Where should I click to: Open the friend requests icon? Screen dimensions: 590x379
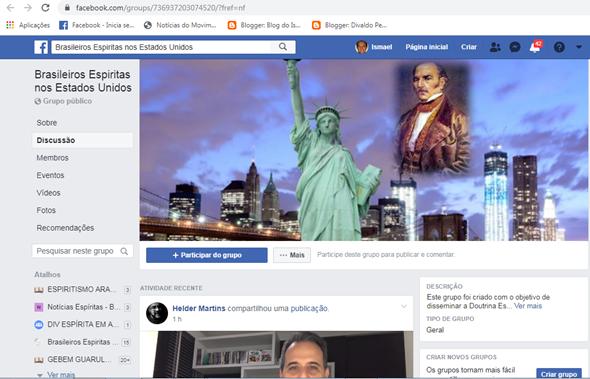coord(495,47)
